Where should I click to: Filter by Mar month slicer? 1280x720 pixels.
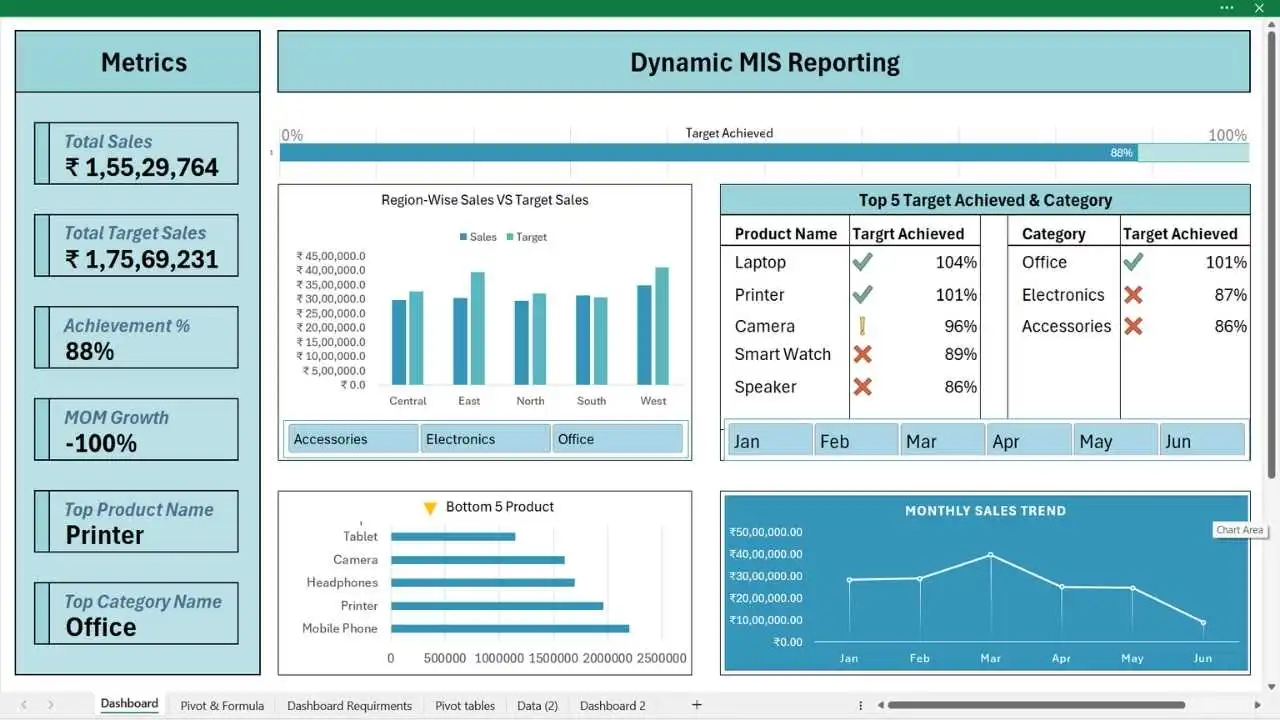tap(943, 441)
